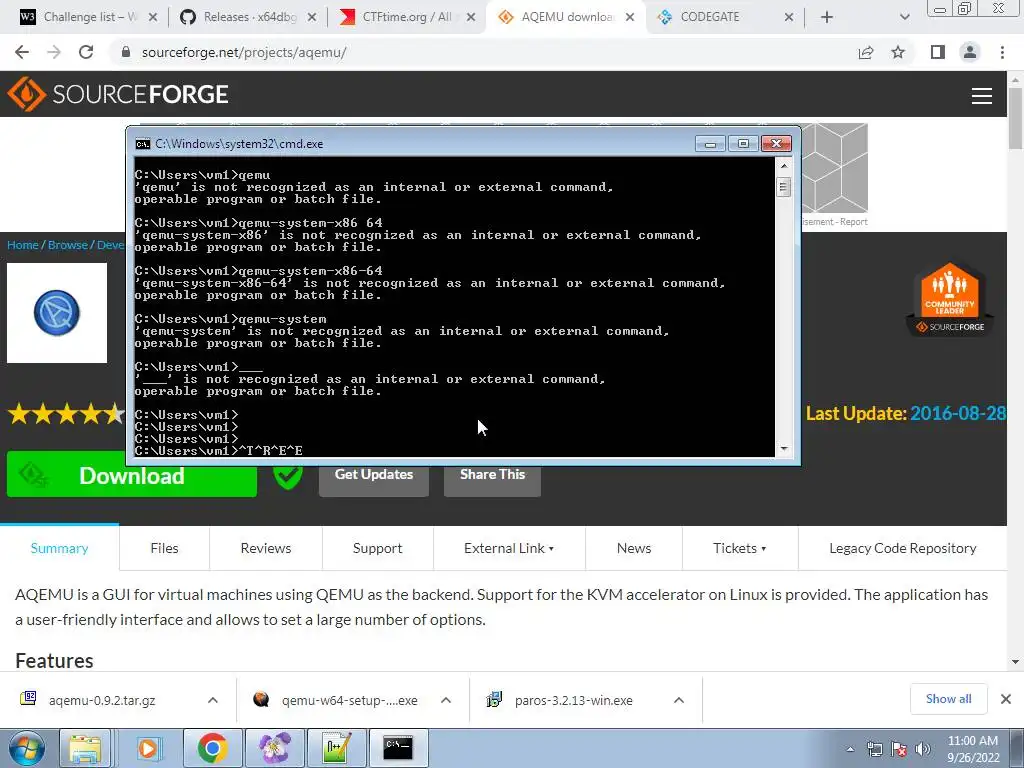Click the Chrome taskbar icon
Viewport: 1024px width, 768px height.
[x=212, y=748]
